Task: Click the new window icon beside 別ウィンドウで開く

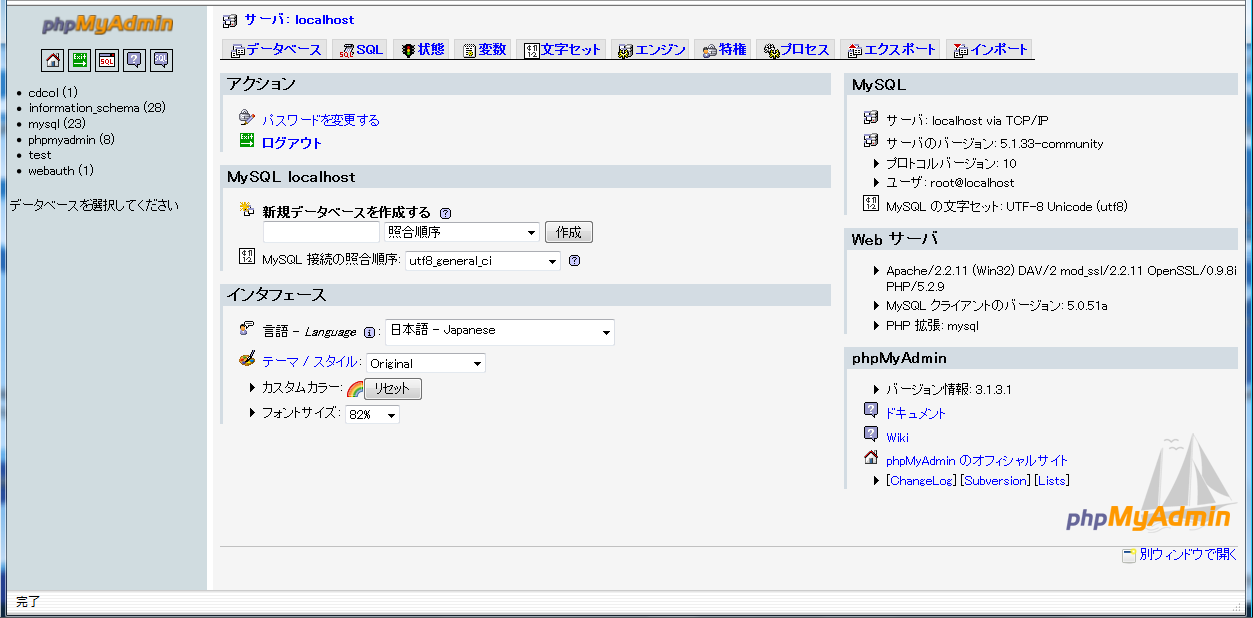Action: click(x=1129, y=555)
